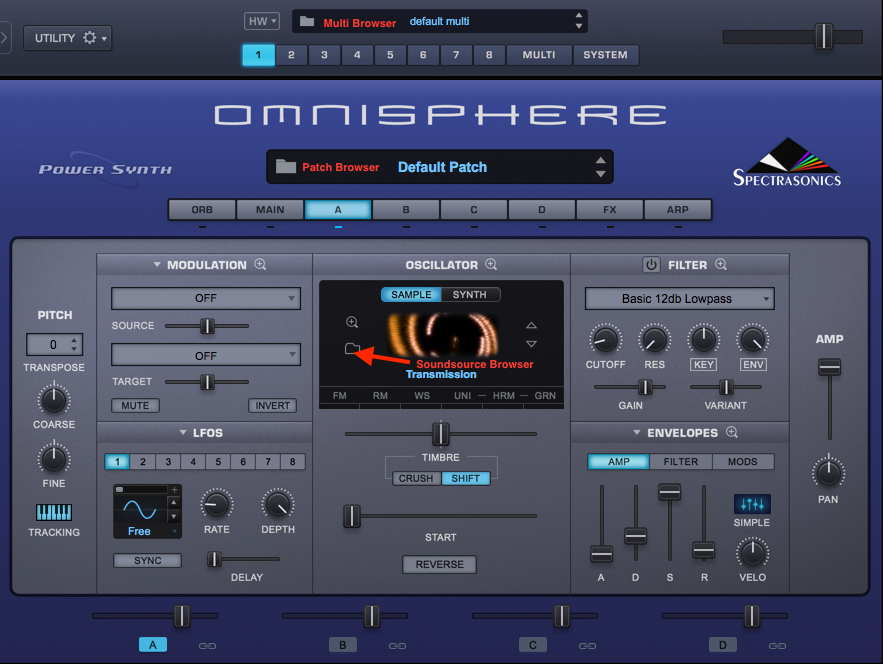This screenshot has width=883, height=664.
Task: Click the Utility gear icon
Action: (x=90, y=38)
